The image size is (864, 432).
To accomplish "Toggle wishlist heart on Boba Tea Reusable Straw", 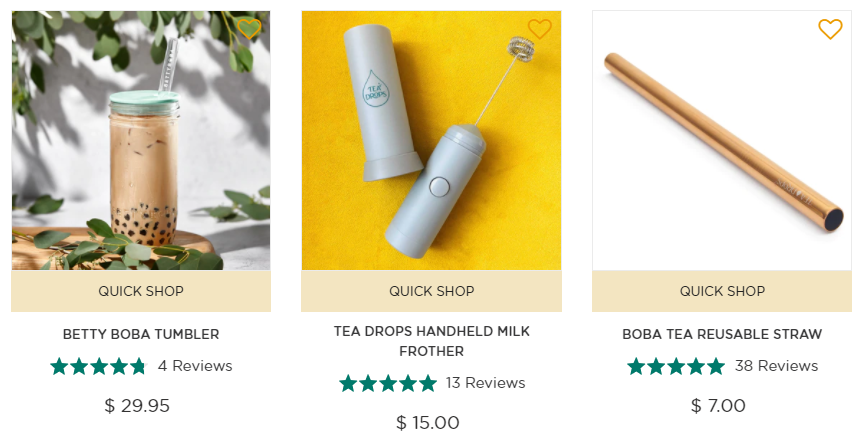I will 830,29.
